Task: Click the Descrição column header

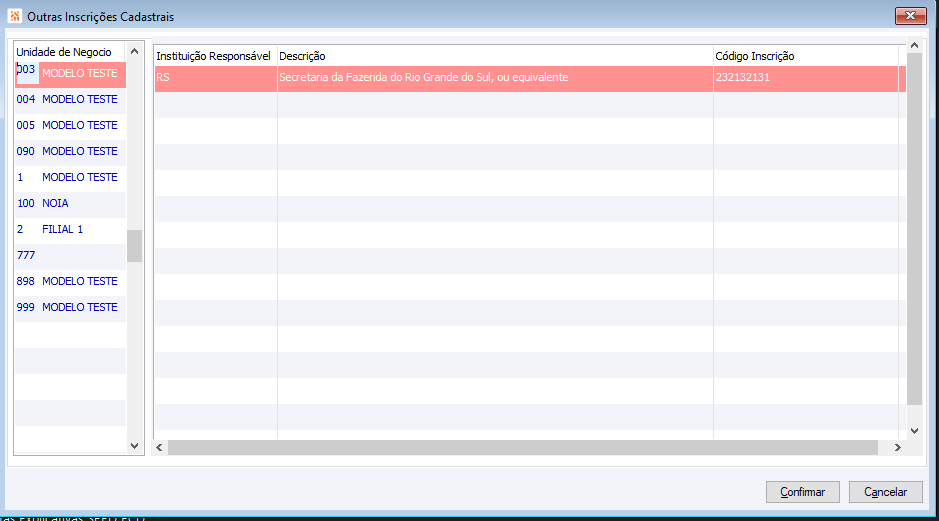Action: click(x=495, y=56)
